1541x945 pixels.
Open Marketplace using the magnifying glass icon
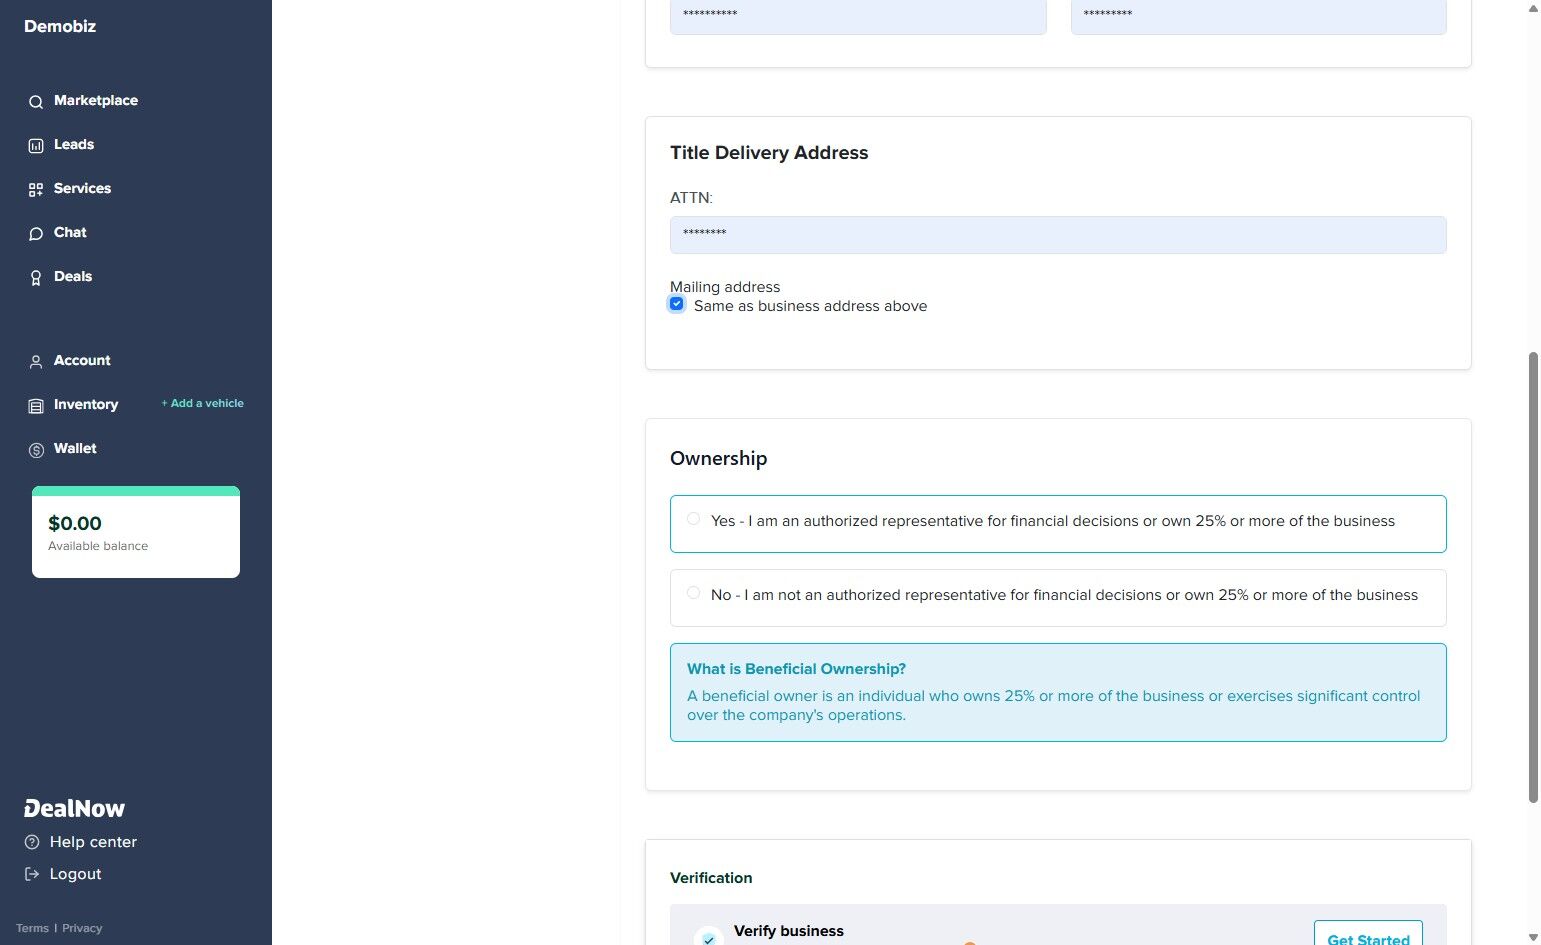point(35,101)
